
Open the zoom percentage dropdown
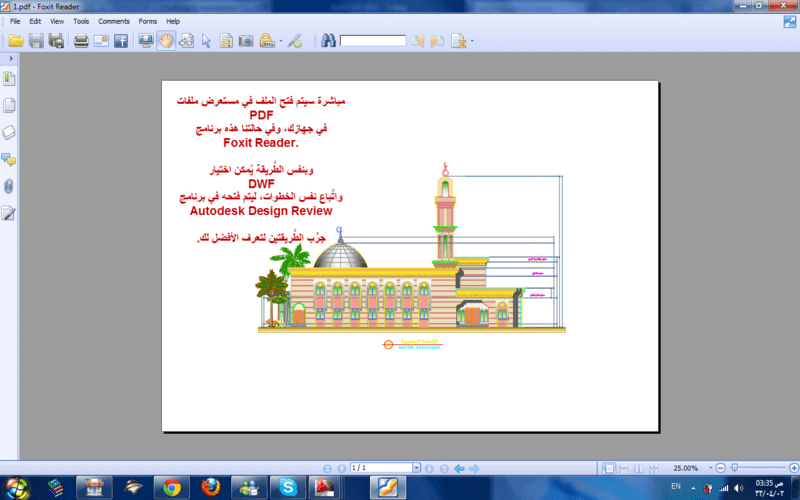(709, 468)
